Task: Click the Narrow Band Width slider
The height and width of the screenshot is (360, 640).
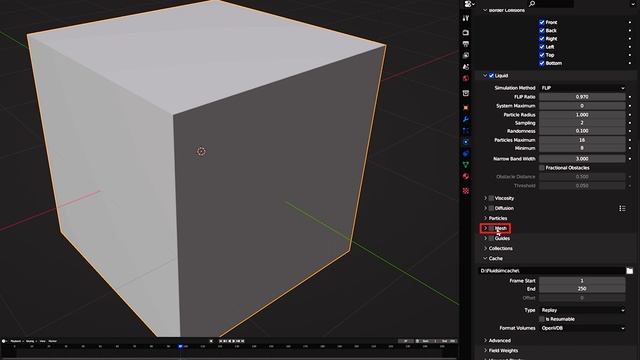Action: [582, 158]
